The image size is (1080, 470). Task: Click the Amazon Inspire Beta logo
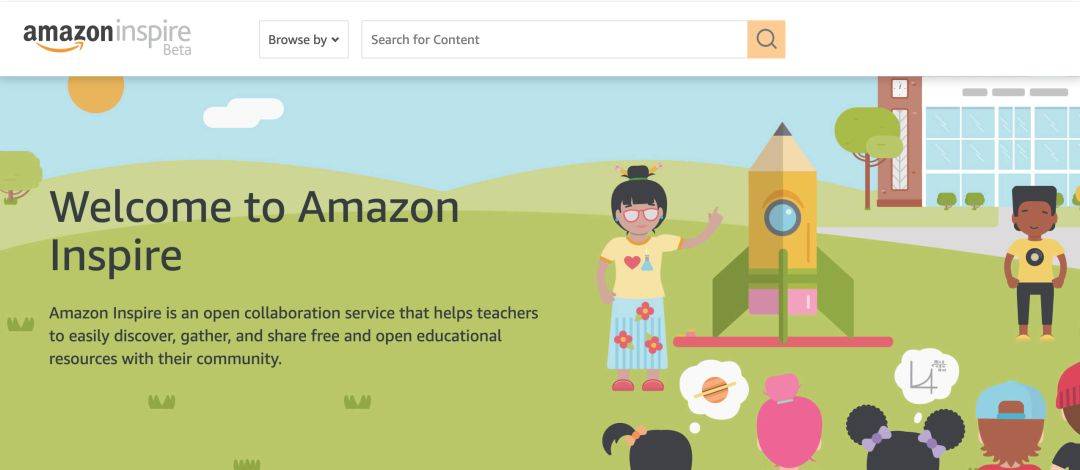pyautogui.click(x=107, y=37)
